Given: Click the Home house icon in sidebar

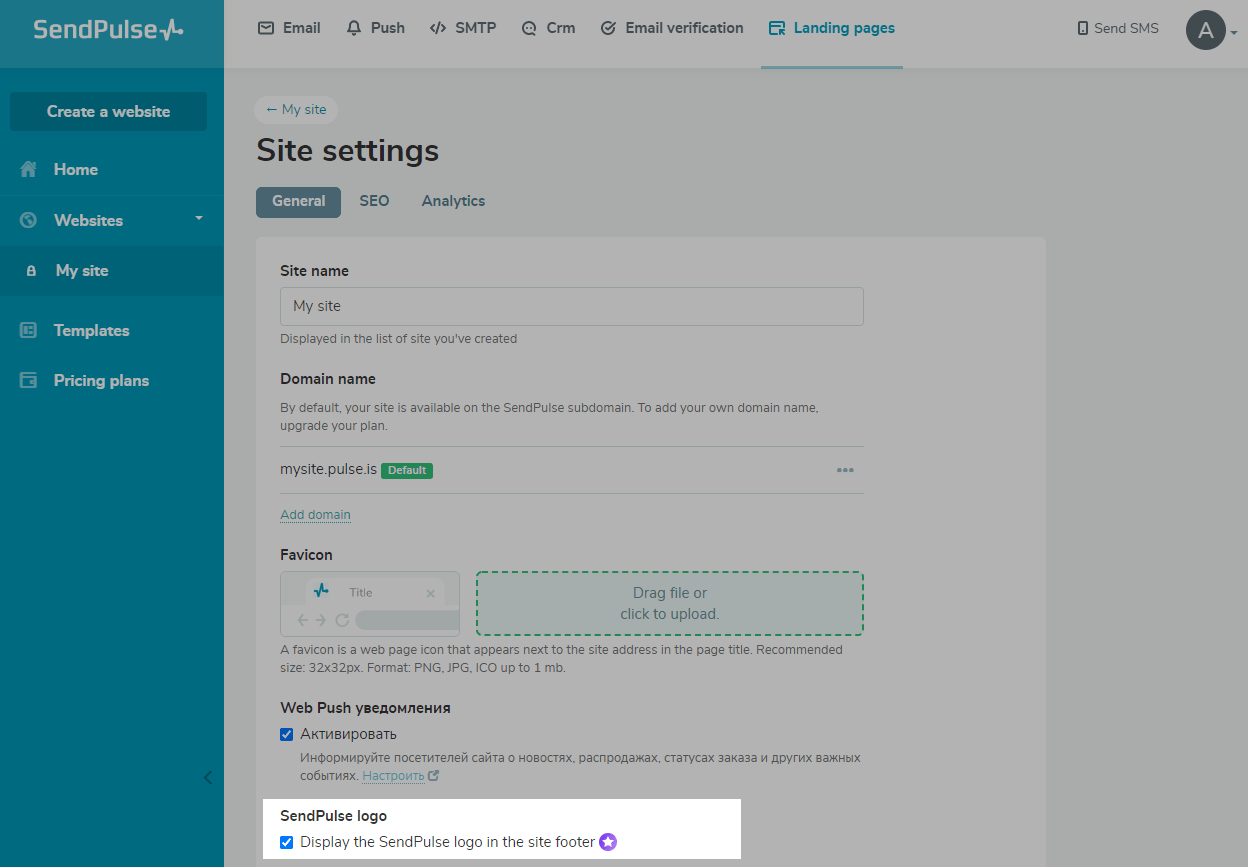Looking at the screenshot, I should pyautogui.click(x=29, y=170).
